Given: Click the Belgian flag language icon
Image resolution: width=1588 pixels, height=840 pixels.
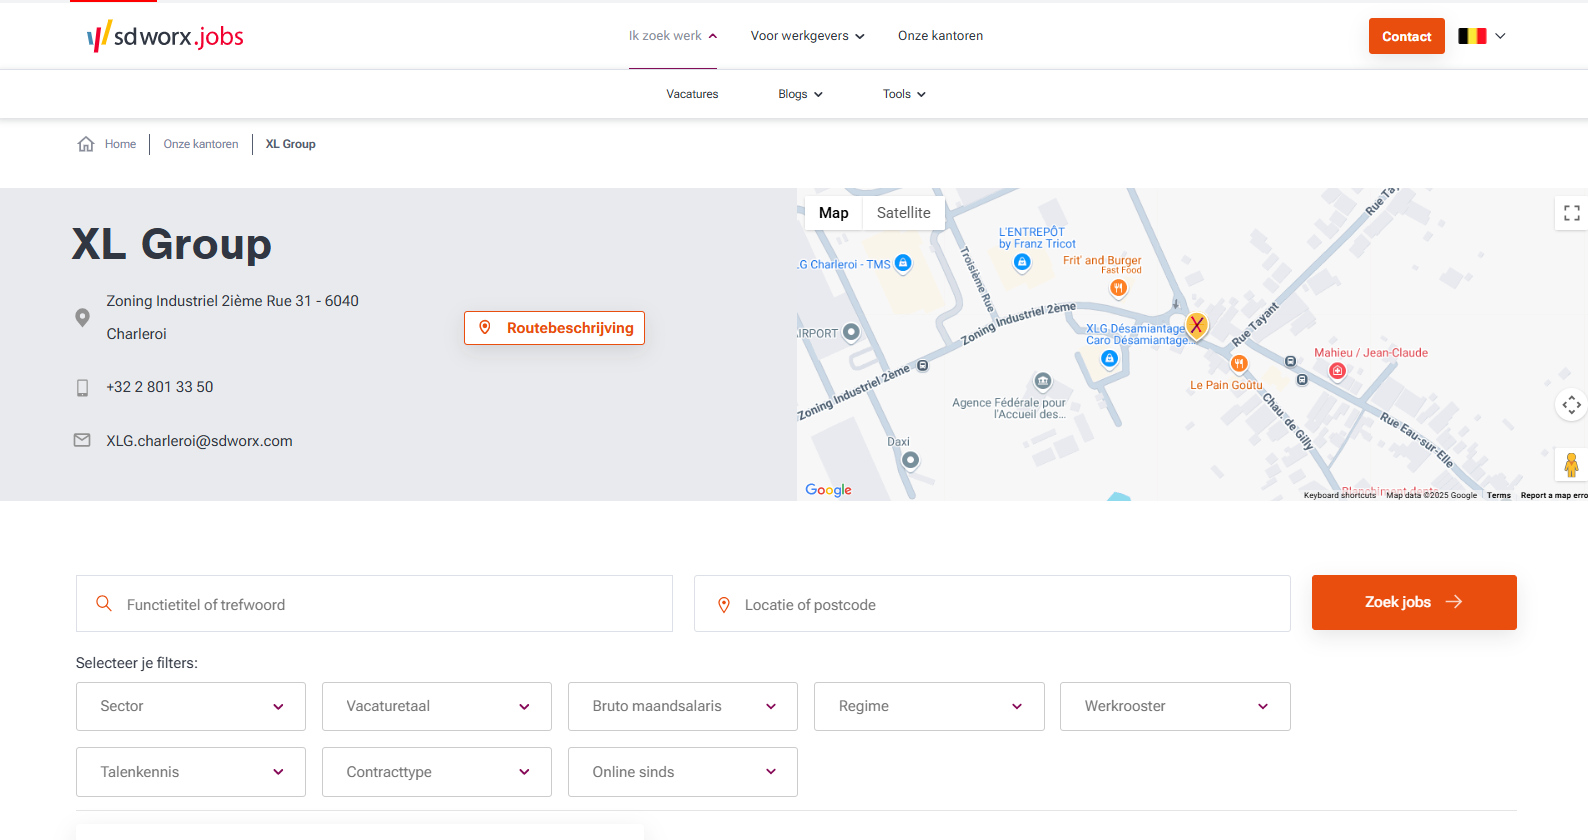Looking at the screenshot, I should coord(1472,36).
